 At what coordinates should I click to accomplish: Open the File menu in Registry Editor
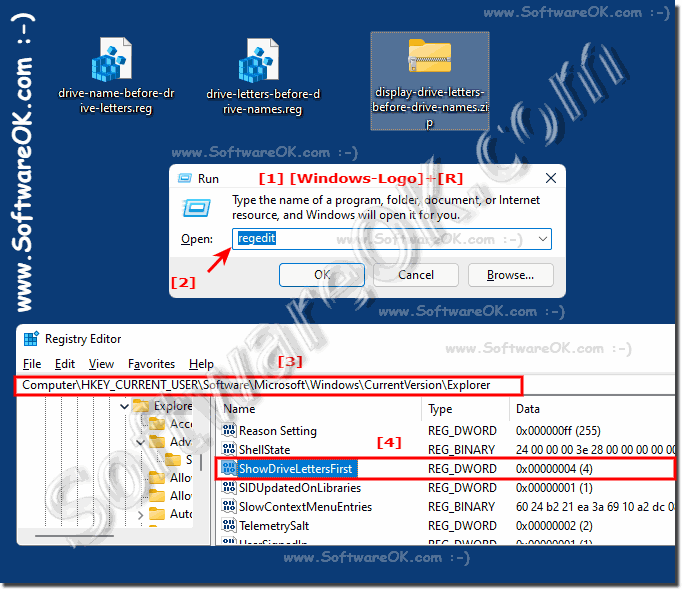click(x=32, y=364)
